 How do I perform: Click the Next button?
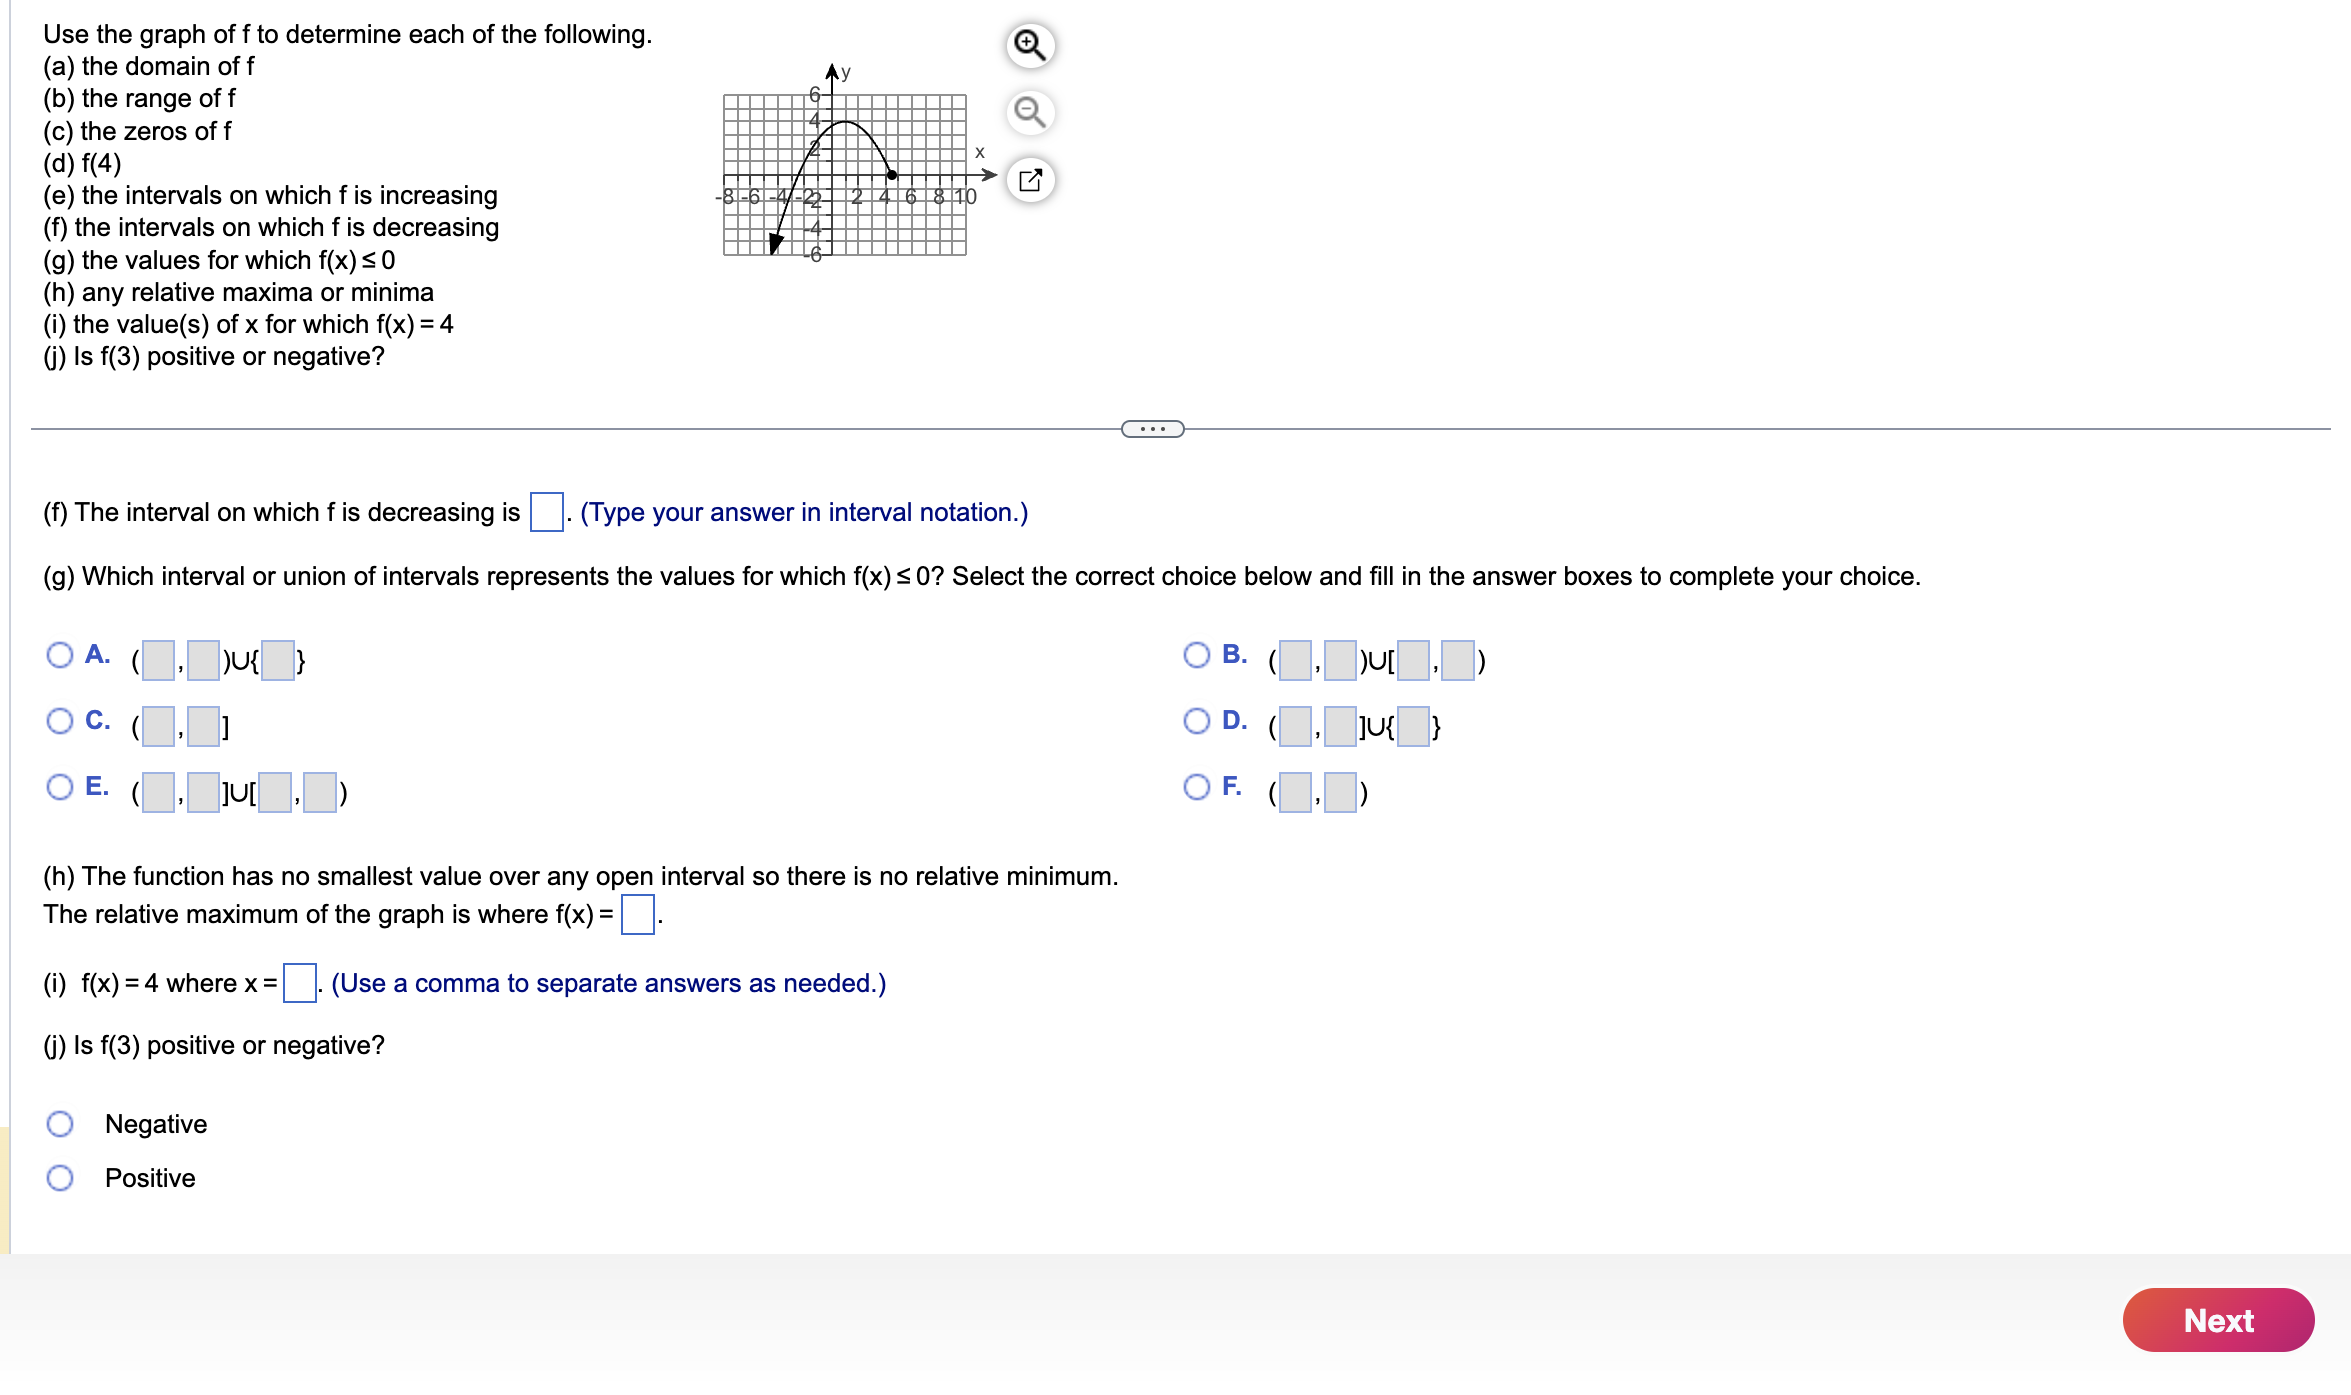2218,1320
